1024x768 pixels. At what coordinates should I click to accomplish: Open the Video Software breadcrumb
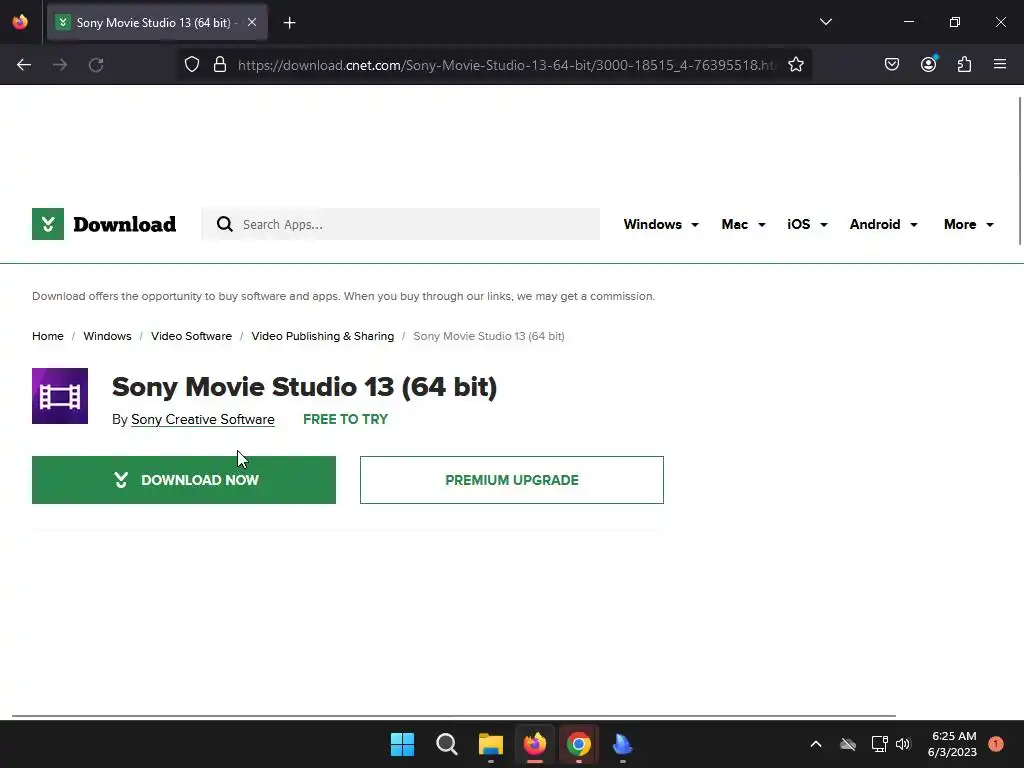point(191,336)
